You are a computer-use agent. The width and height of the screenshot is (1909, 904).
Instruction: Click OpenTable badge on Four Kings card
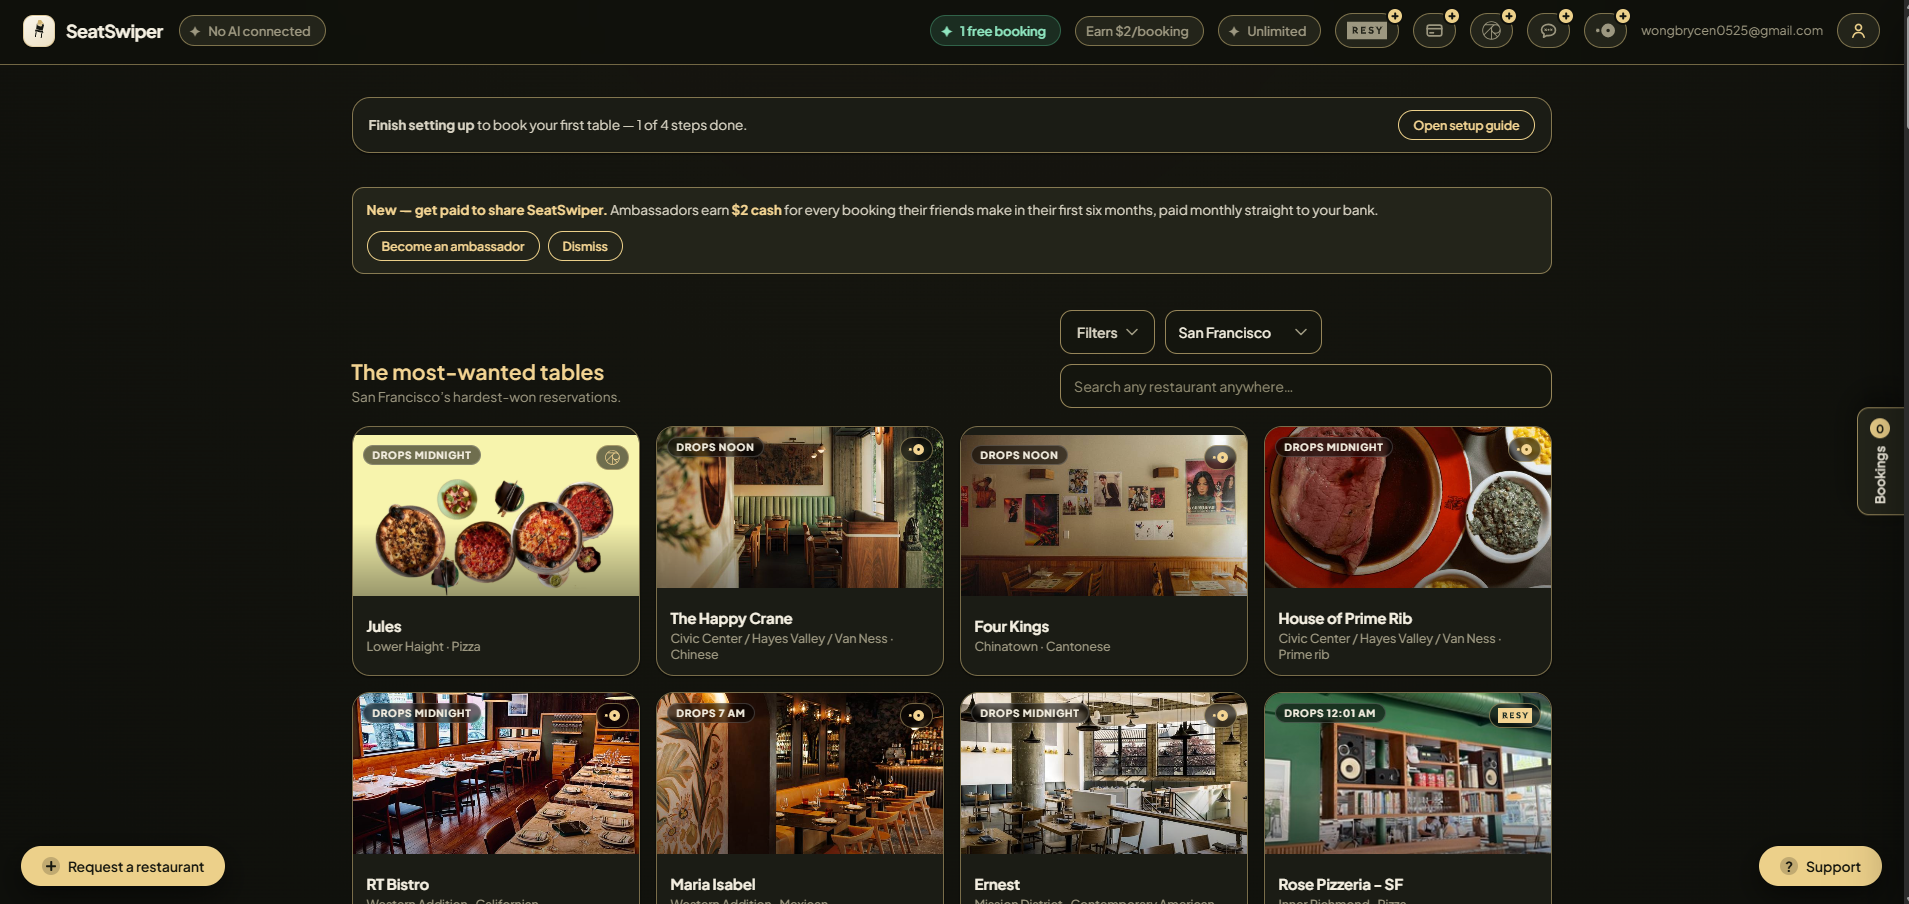pos(1220,457)
